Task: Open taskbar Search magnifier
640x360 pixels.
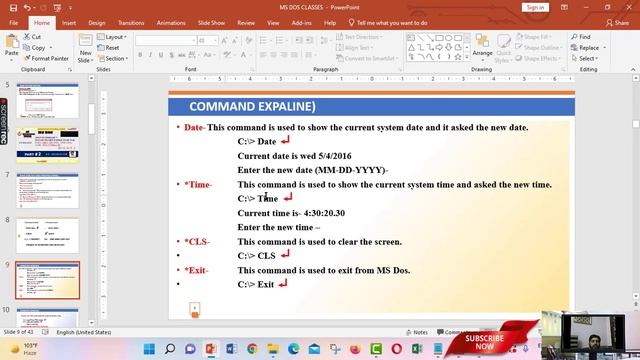Action: coord(170,349)
